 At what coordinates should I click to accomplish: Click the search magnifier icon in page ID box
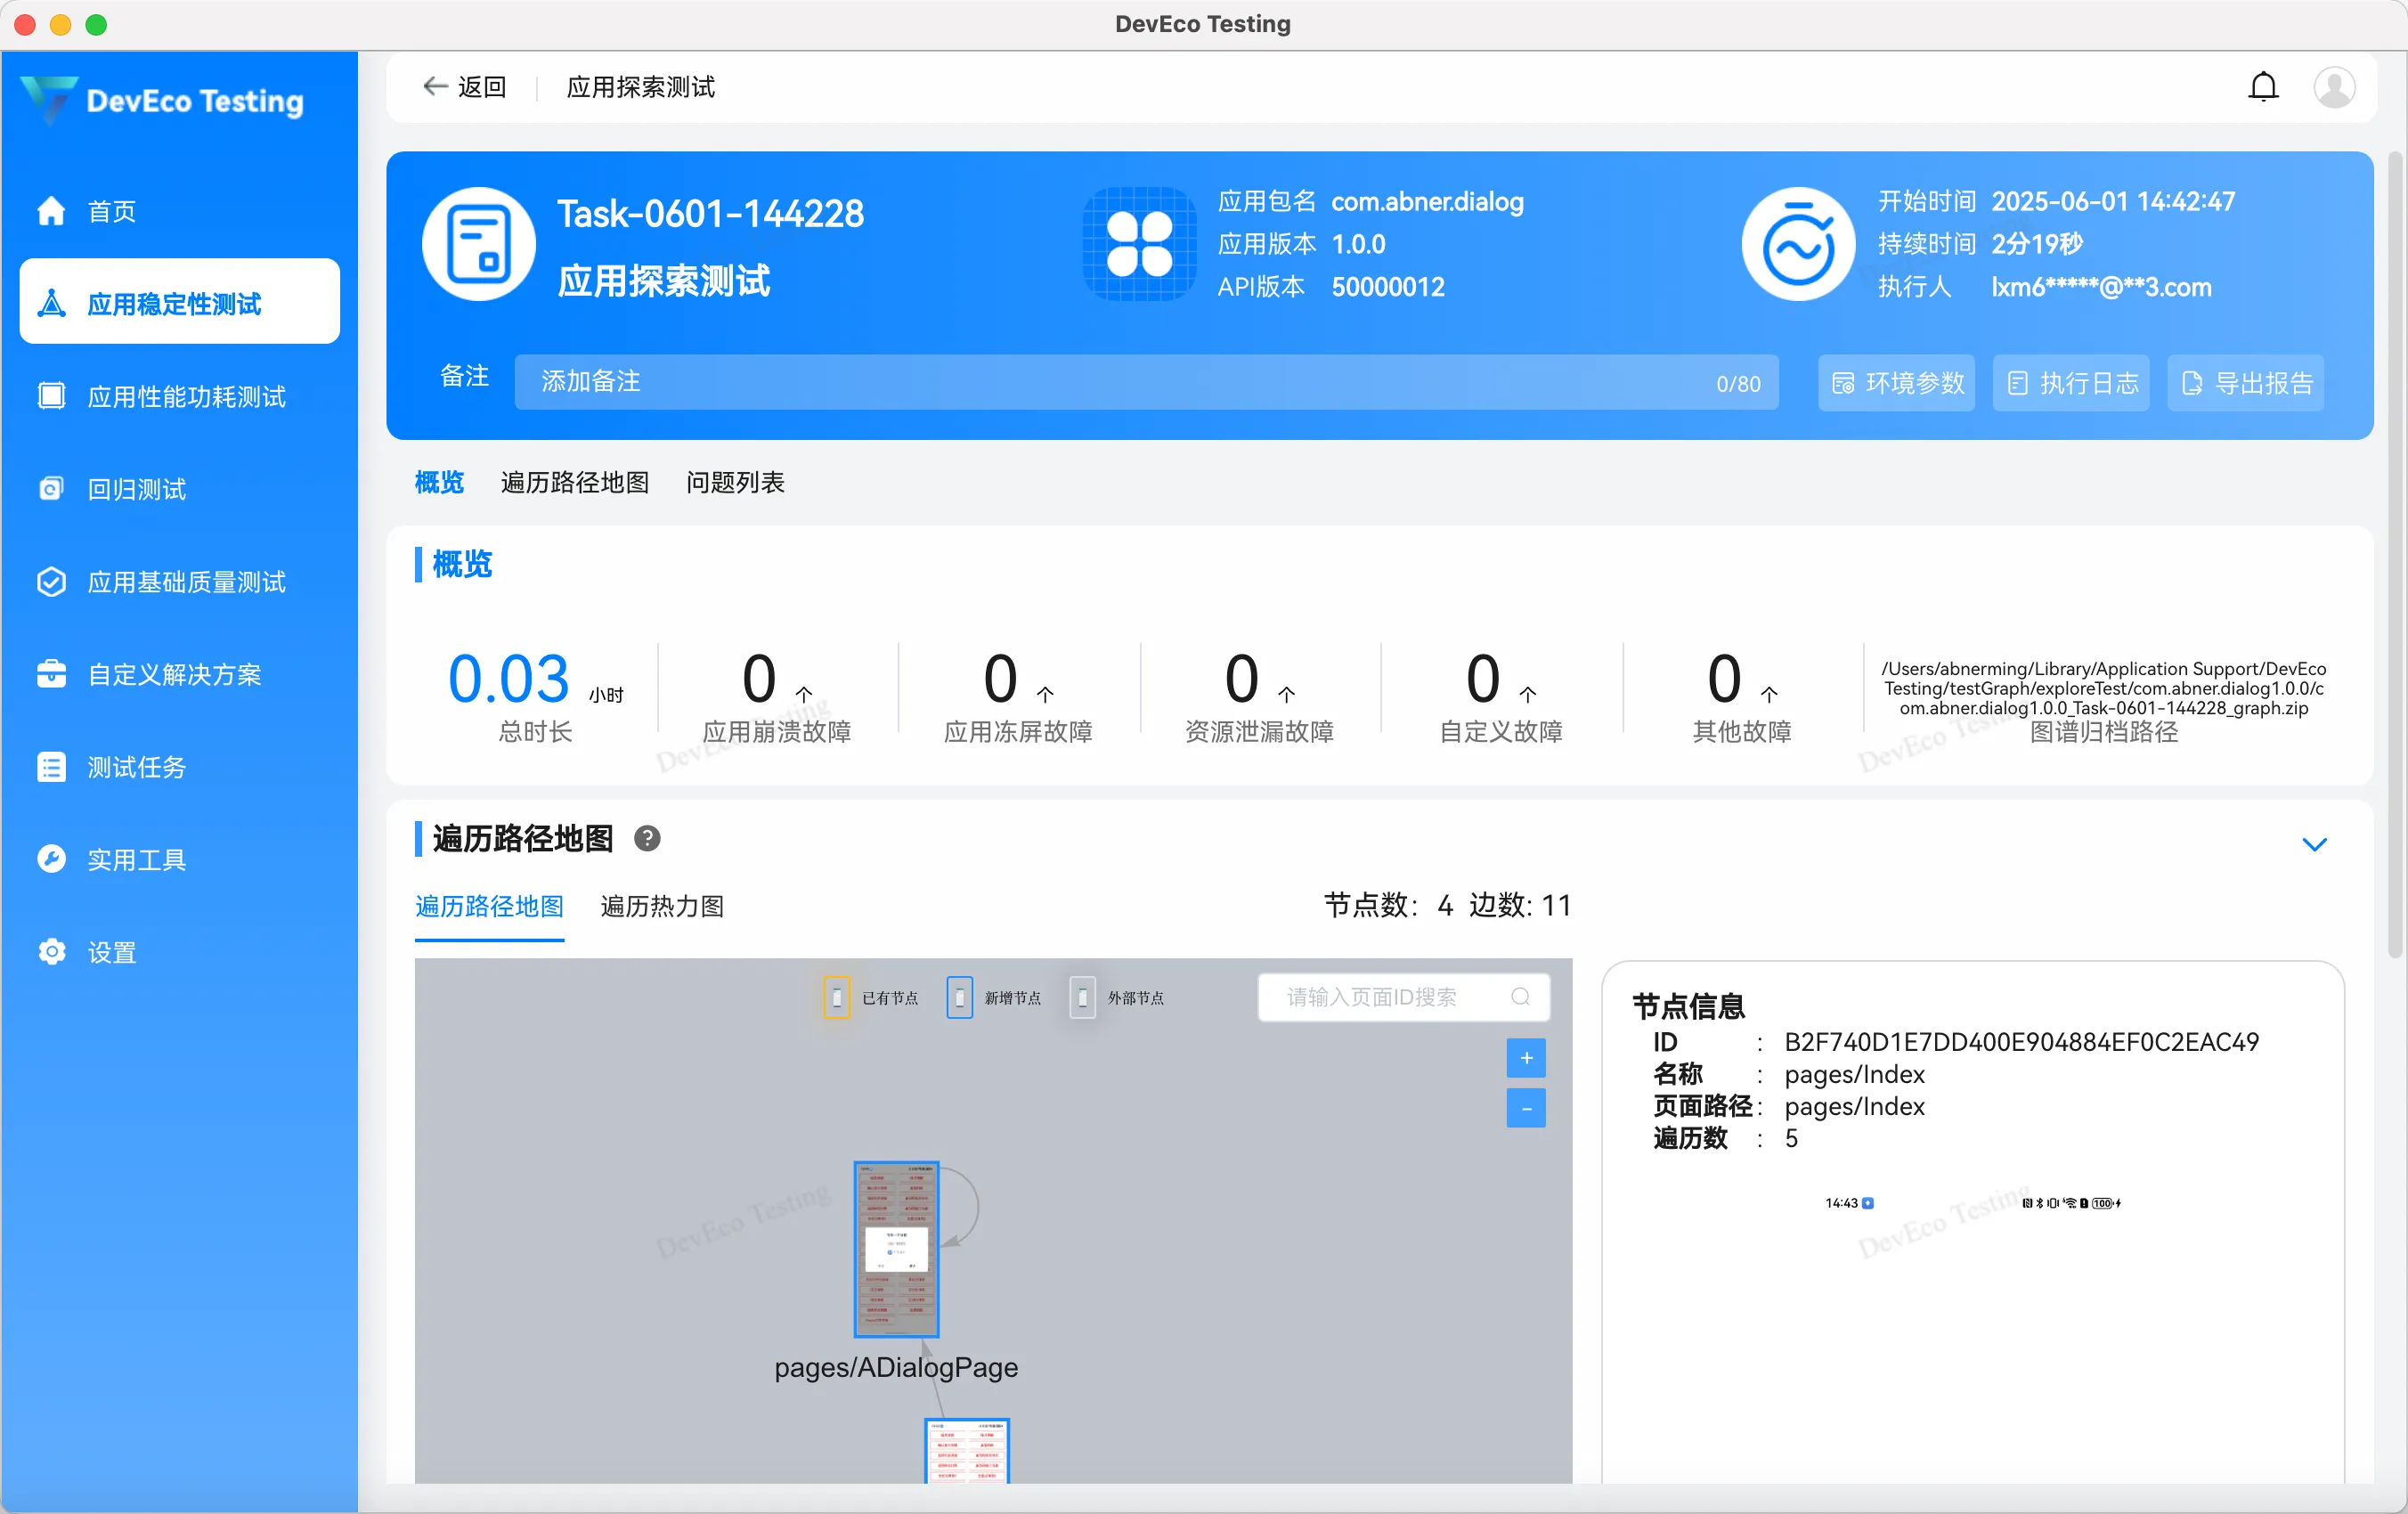pos(1520,997)
